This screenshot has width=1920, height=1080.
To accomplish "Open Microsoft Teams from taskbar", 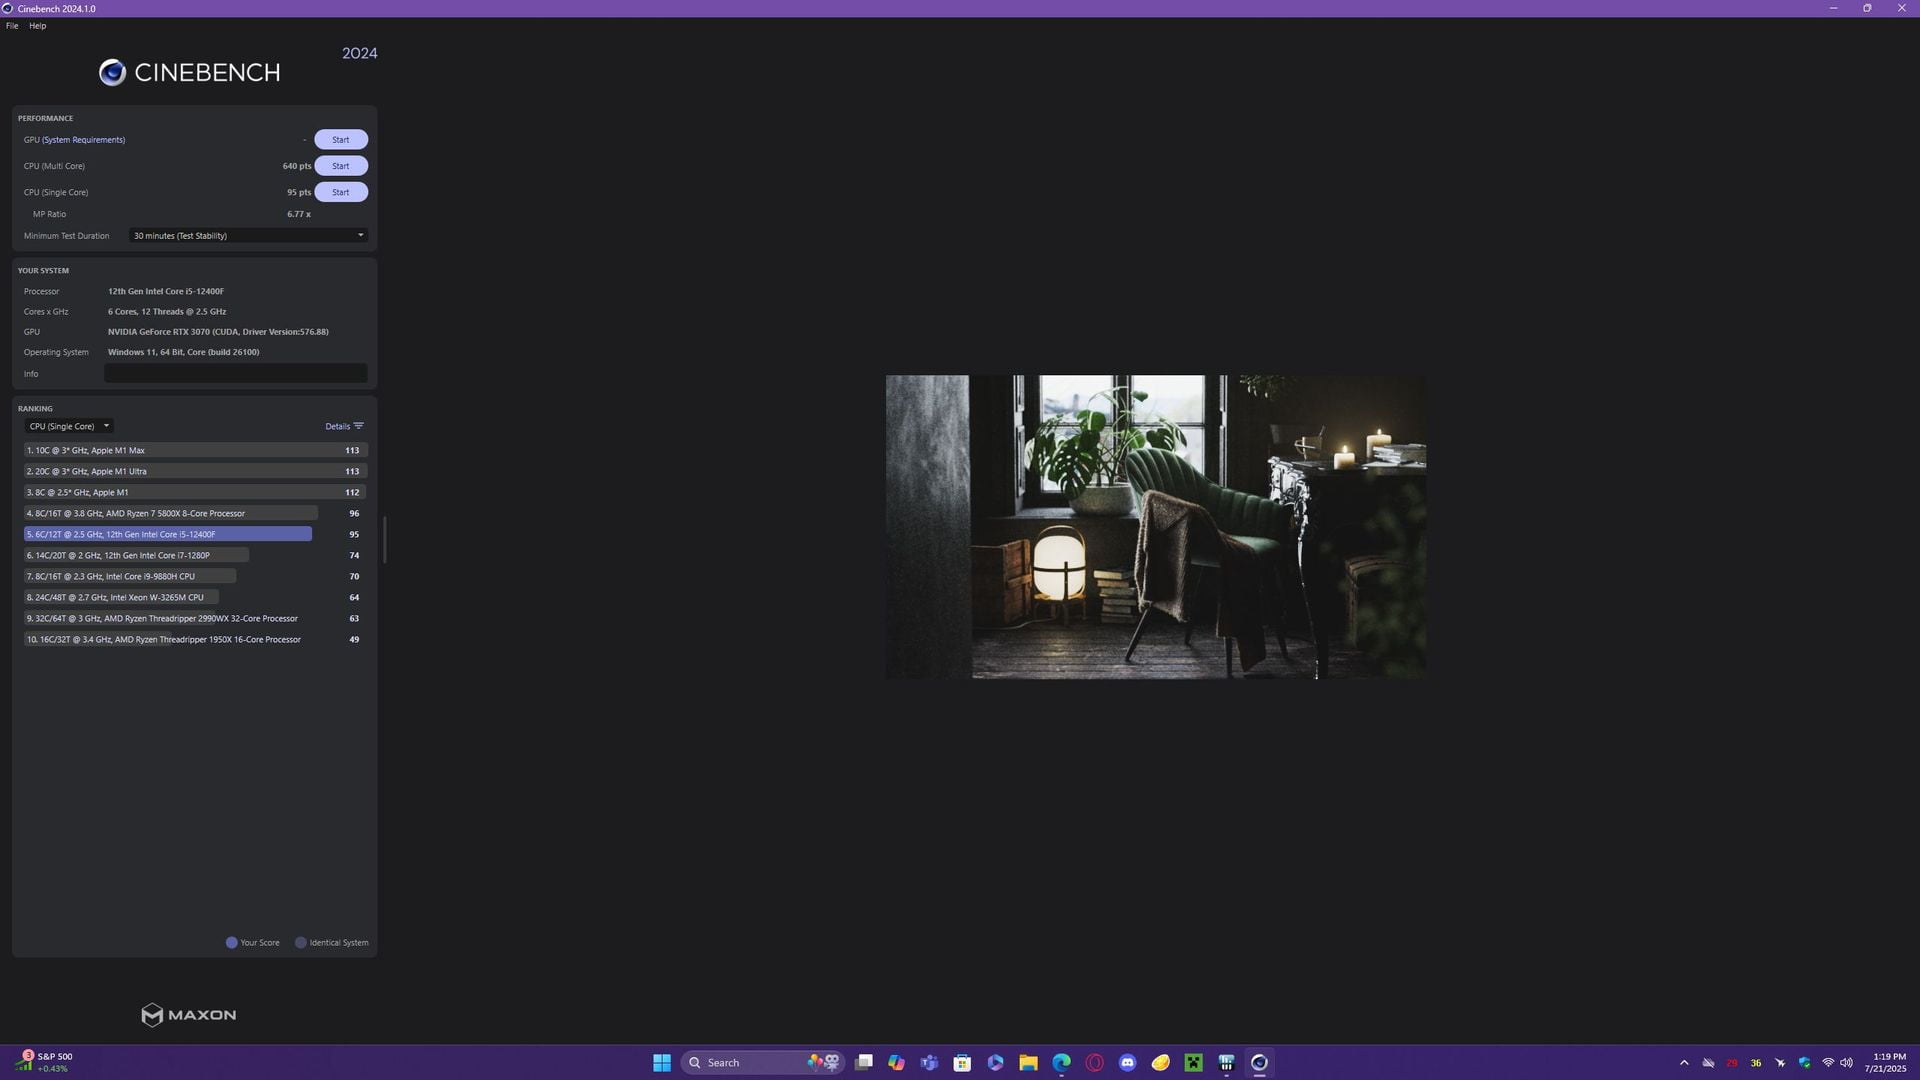I will pyautogui.click(x=930, y=1063).
